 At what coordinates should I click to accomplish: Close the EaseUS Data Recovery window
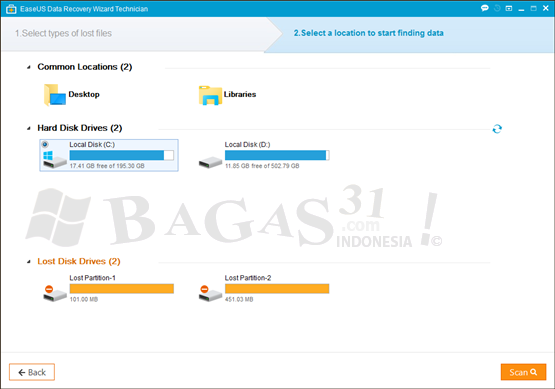coord(545,8)
